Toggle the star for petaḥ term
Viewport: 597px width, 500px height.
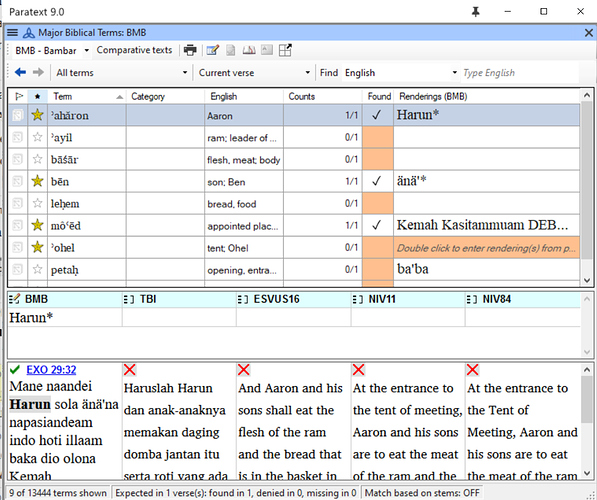(x=37, y=269)
